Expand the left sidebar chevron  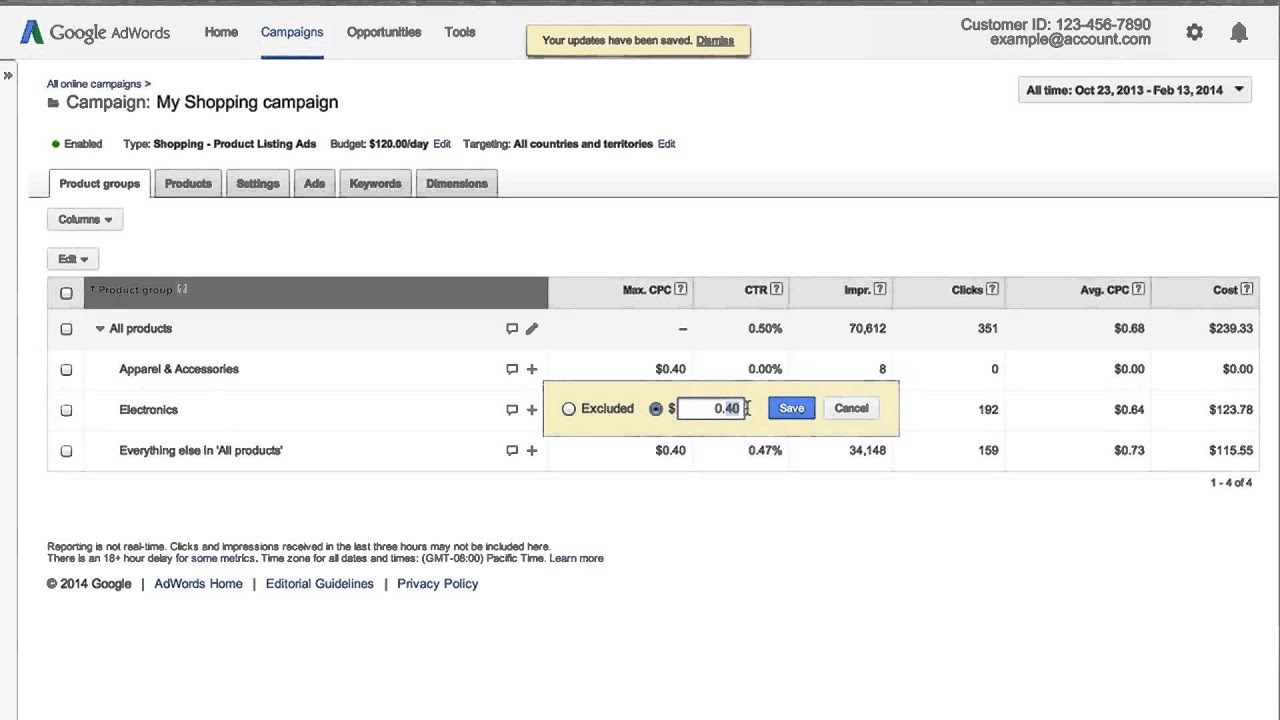click(8, 75)
